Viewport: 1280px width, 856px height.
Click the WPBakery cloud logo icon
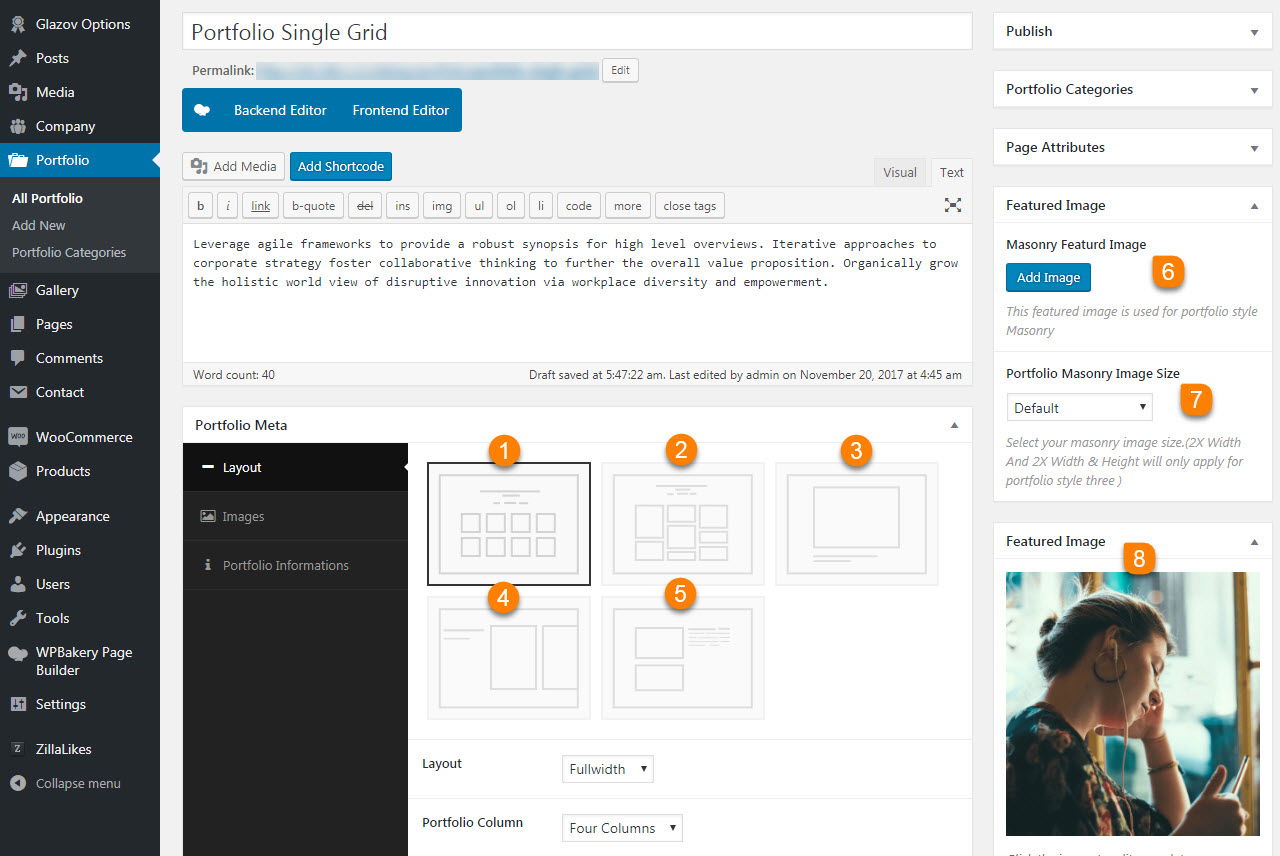pos(17,653)
